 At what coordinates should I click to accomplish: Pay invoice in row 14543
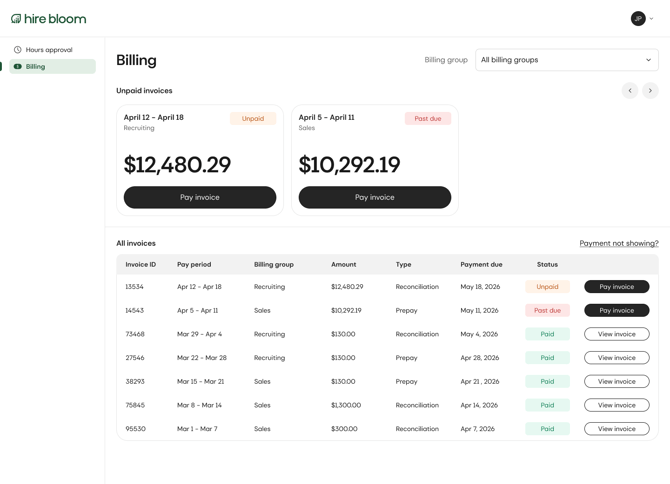pos(617,310)
